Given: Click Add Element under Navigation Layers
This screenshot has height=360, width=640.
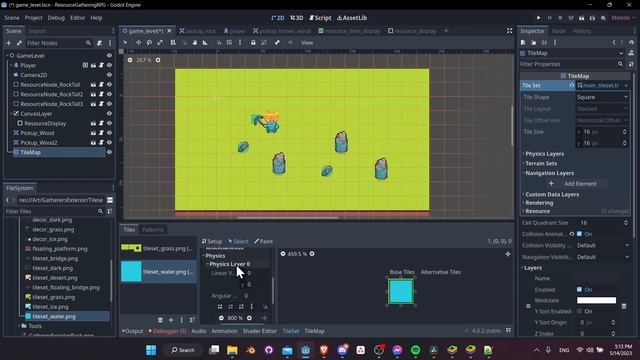Looking at the screenshot, I should [575, 184].
